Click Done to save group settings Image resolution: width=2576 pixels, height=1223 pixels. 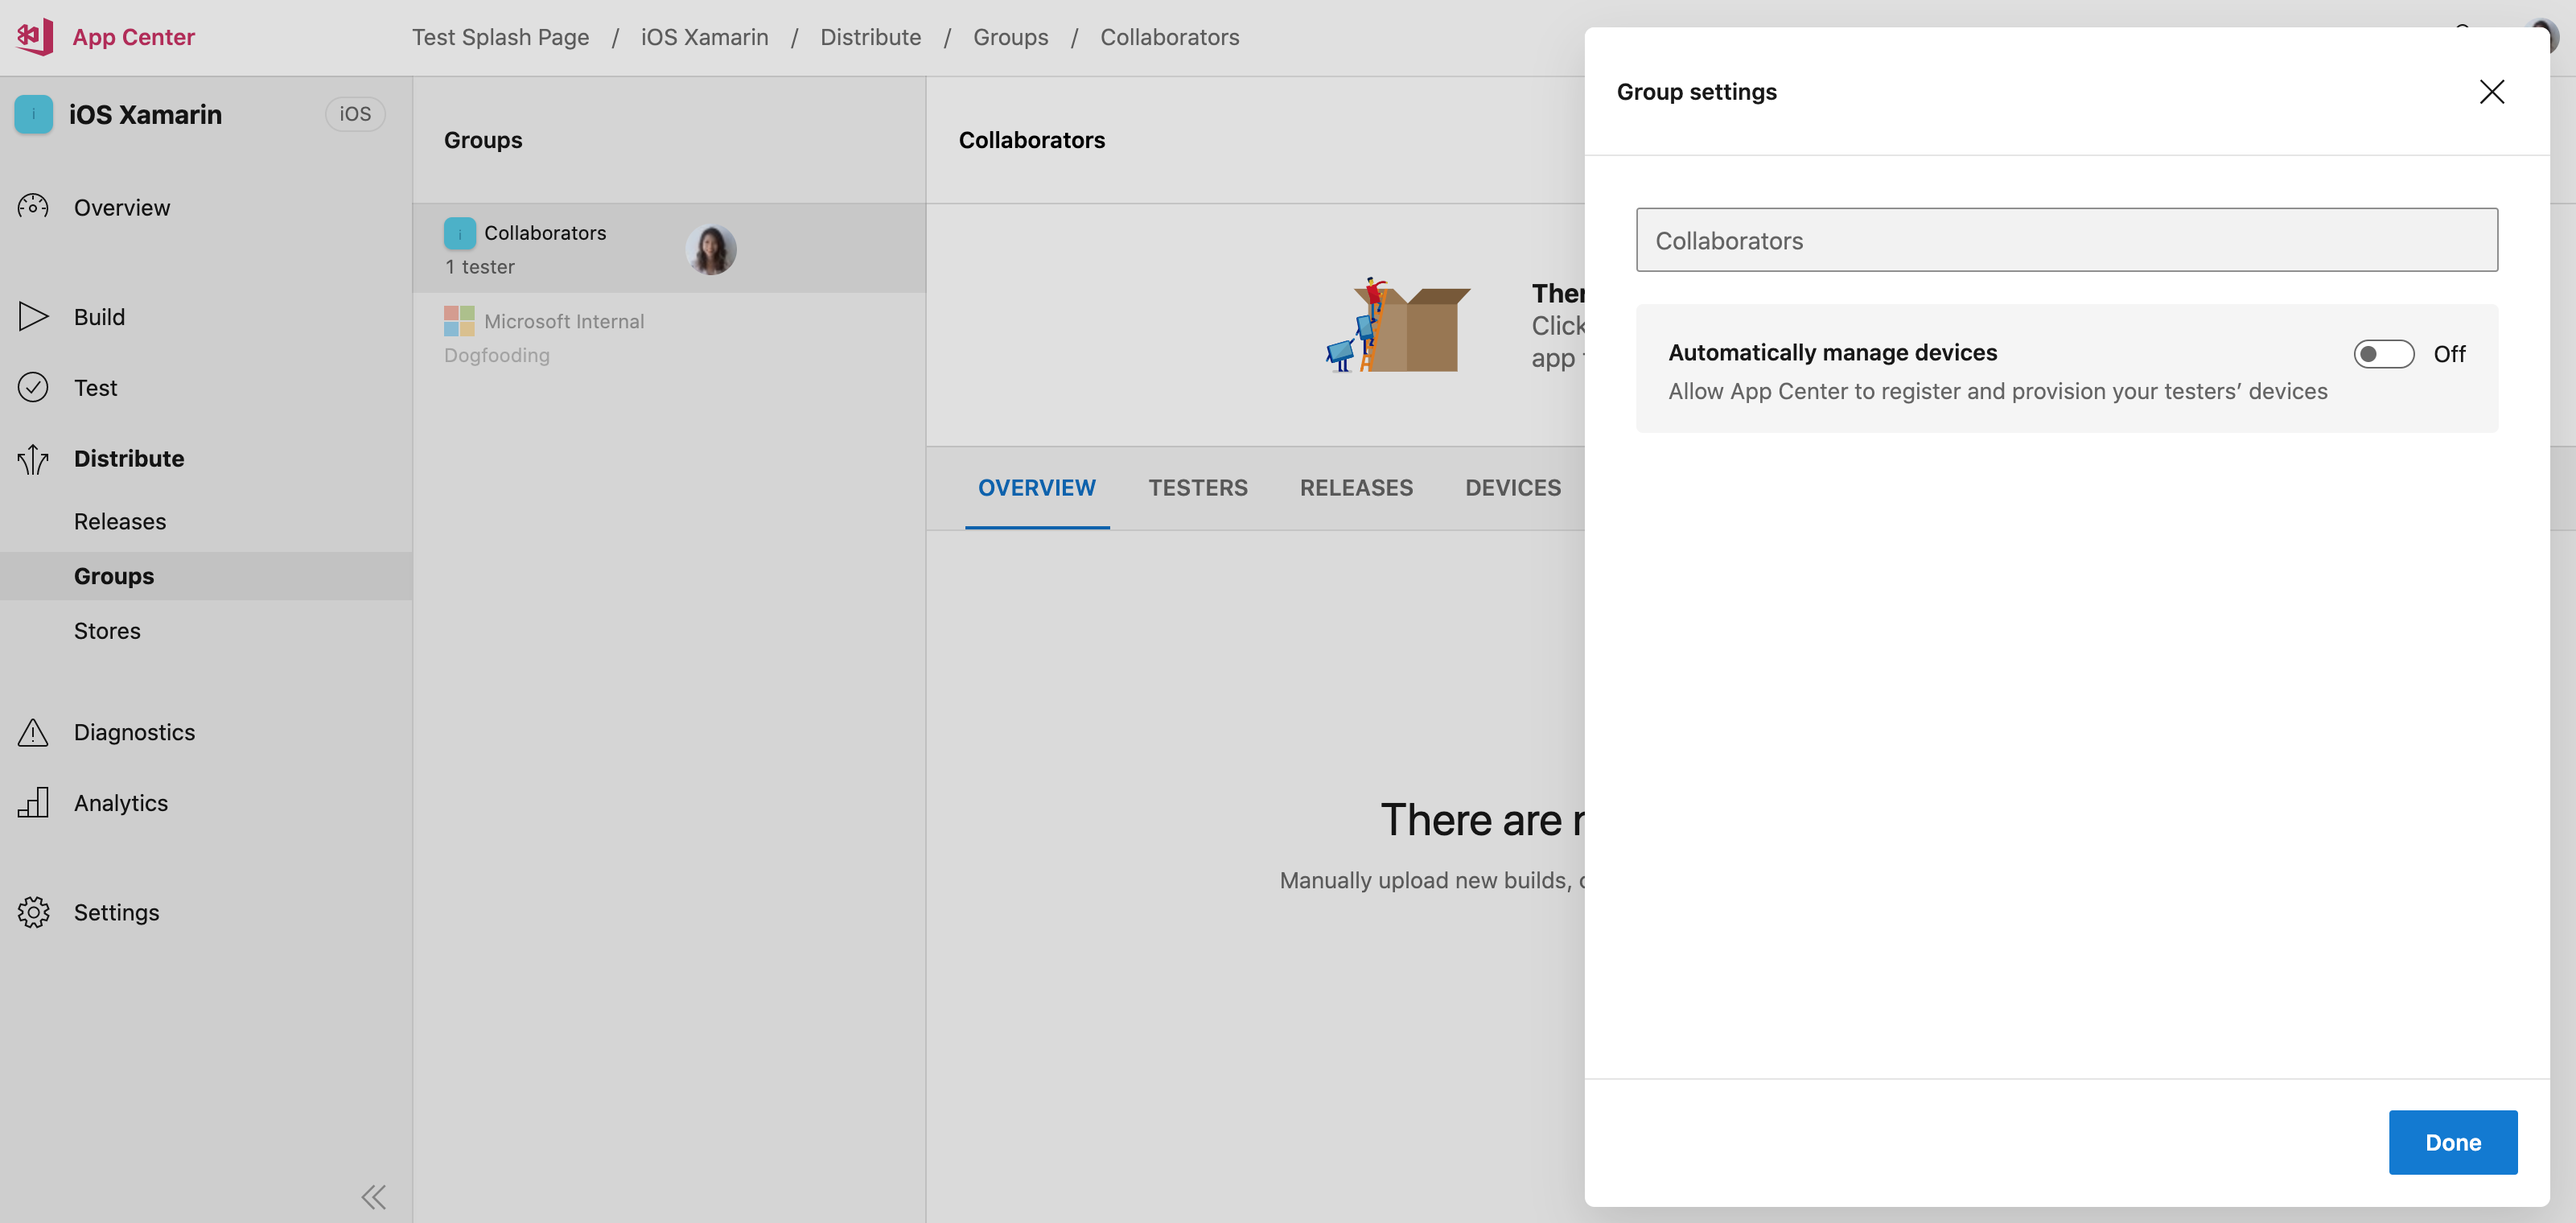pyautogui.click(x=2452, y=1141)
